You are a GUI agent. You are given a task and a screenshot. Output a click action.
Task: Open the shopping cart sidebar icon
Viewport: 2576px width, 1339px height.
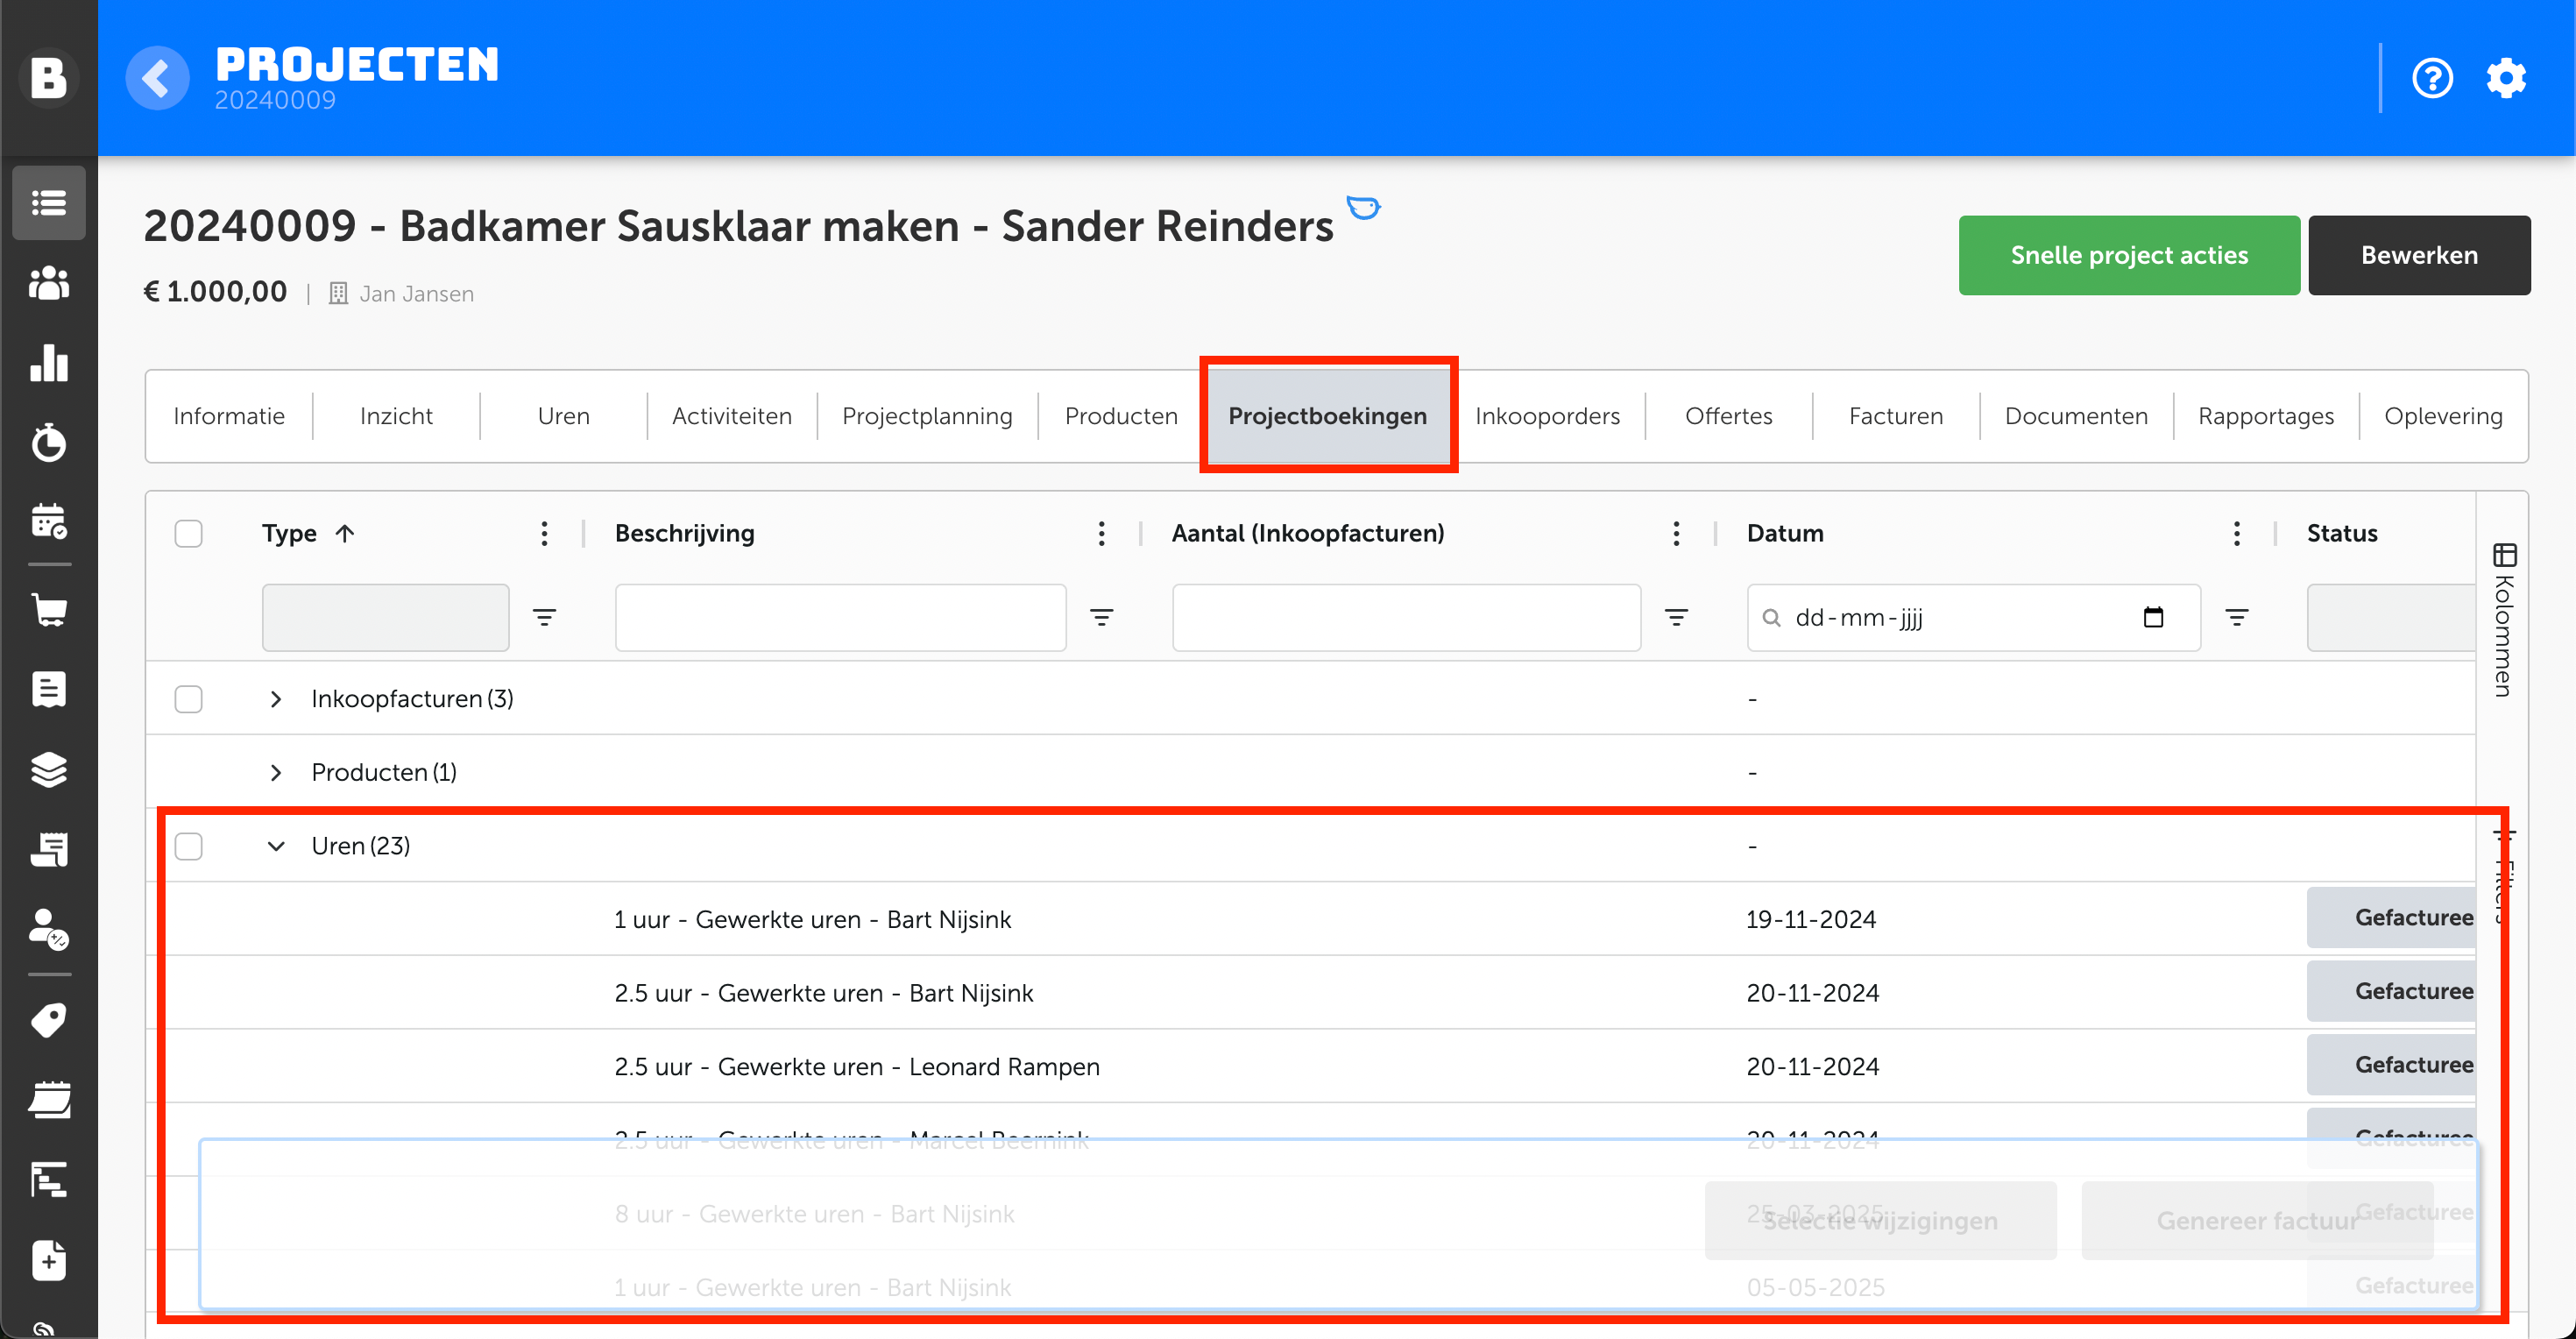pos(48,609)
